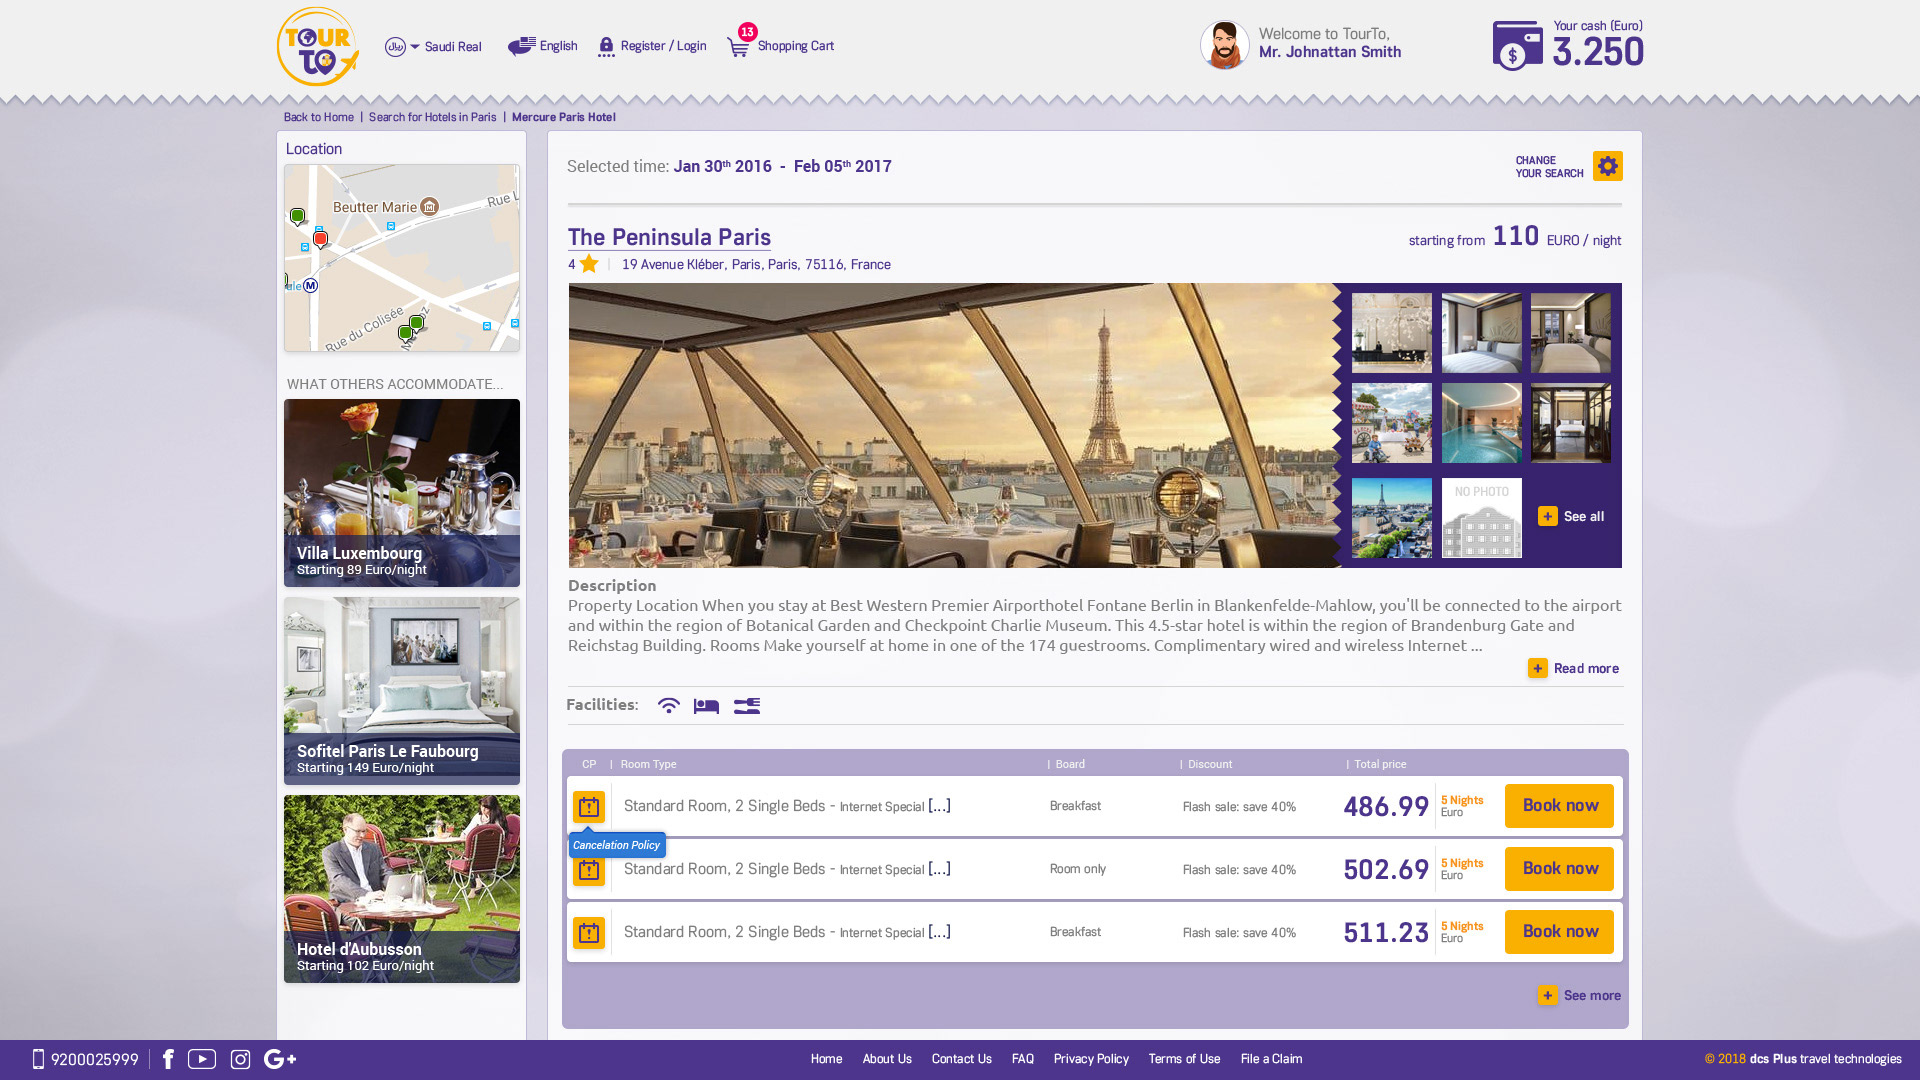
Task: Click the main rooftop restaurant photo
Action: tap(955, 425)
